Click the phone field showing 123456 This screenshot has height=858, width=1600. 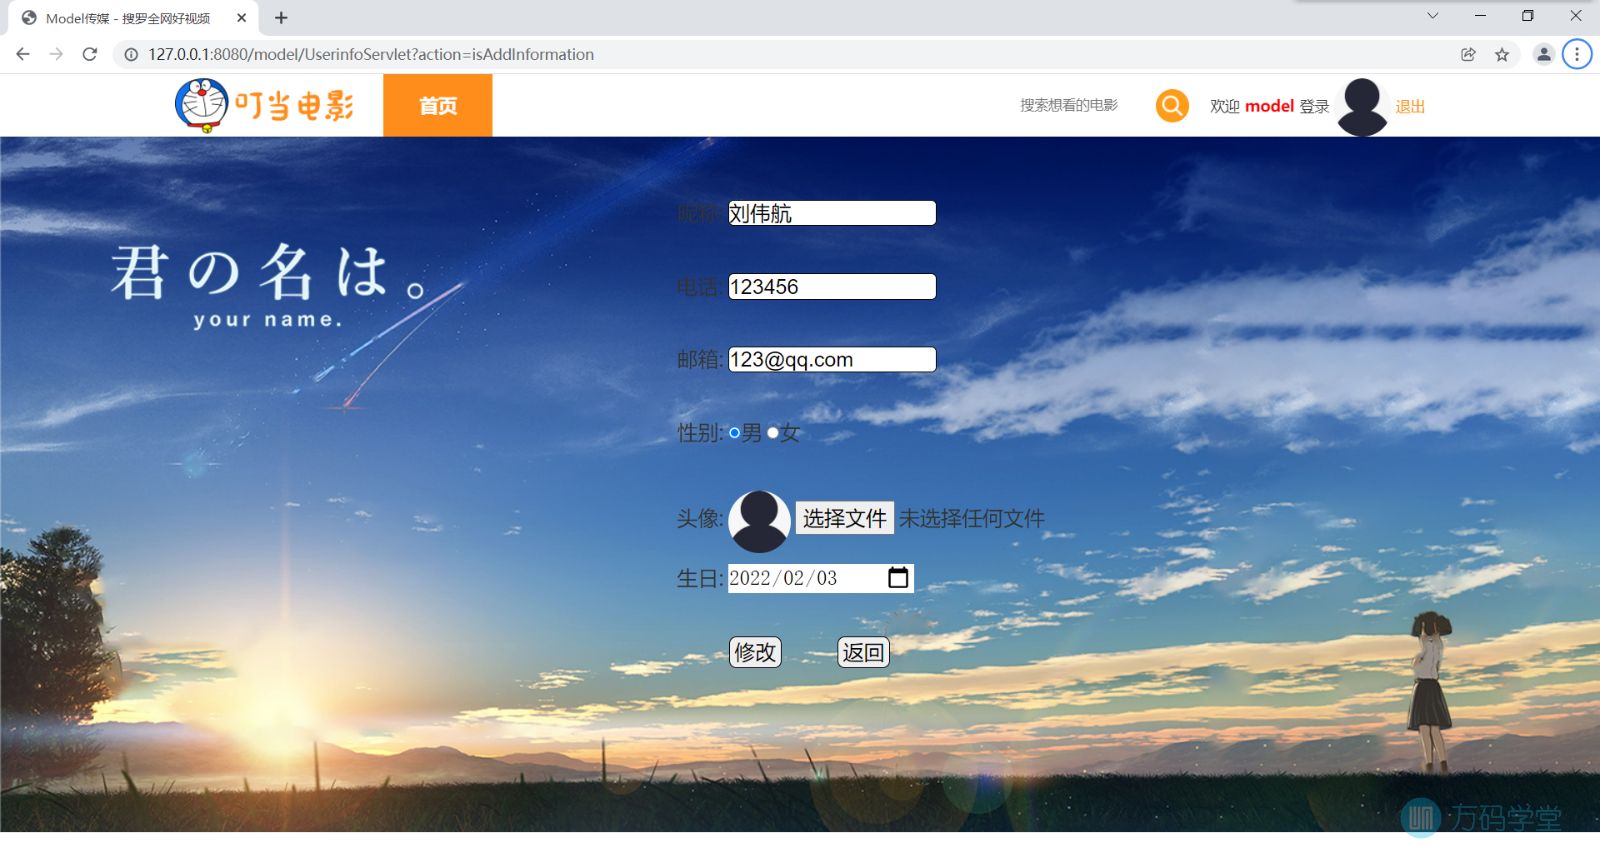832,287
